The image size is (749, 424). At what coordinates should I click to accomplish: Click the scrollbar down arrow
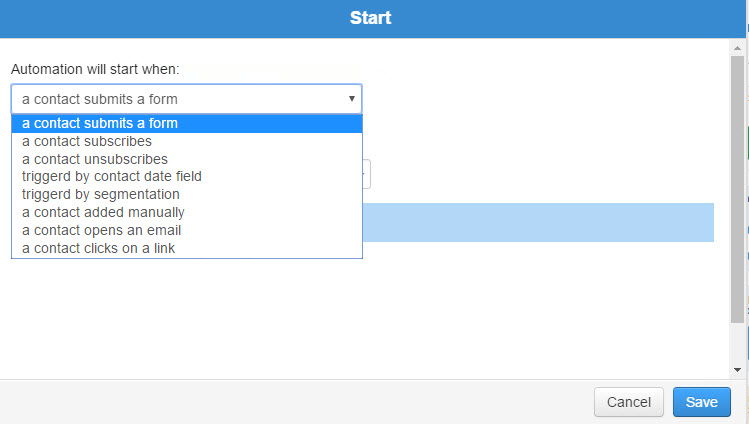coord(737,370)
